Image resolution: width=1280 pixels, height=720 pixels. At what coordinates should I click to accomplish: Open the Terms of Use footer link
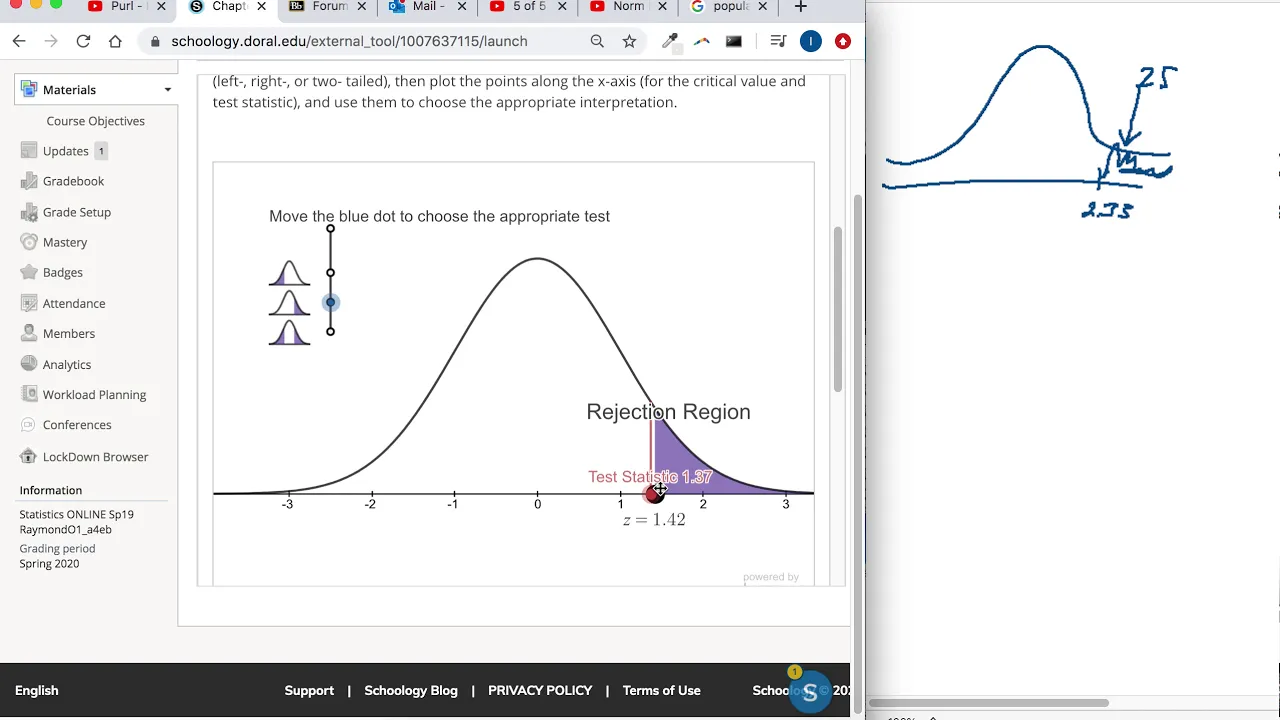pyautogui.click(x=661, y=691)
